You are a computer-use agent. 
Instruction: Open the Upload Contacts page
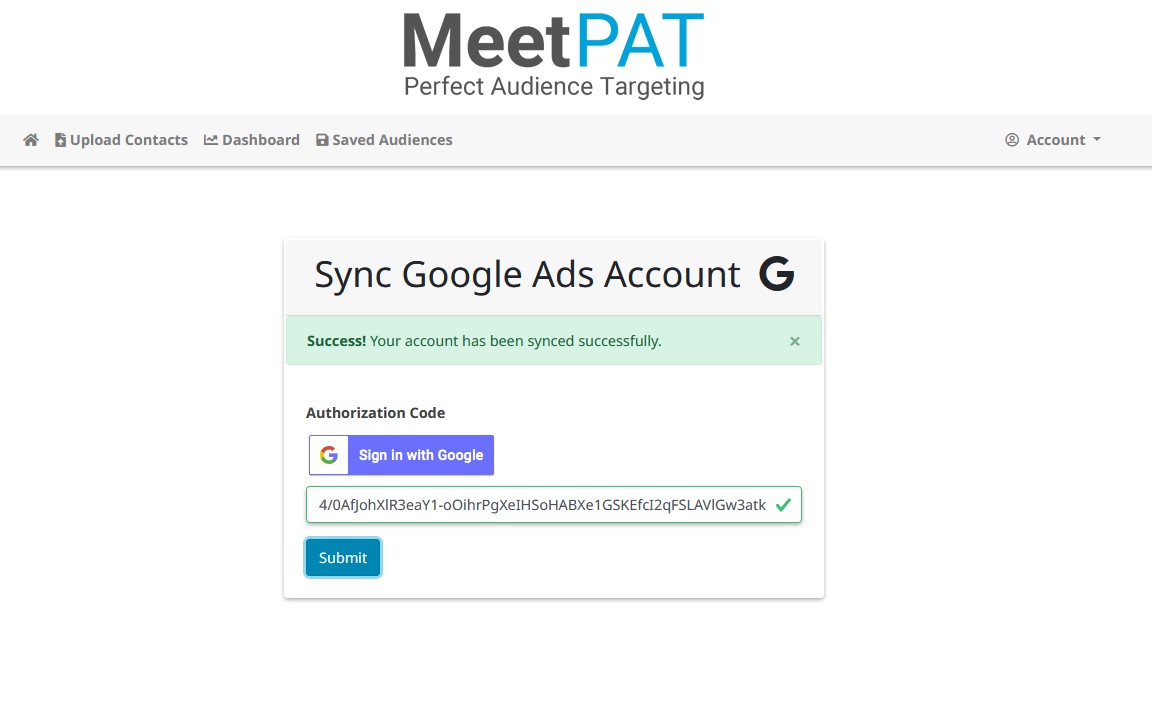[129, 140]
